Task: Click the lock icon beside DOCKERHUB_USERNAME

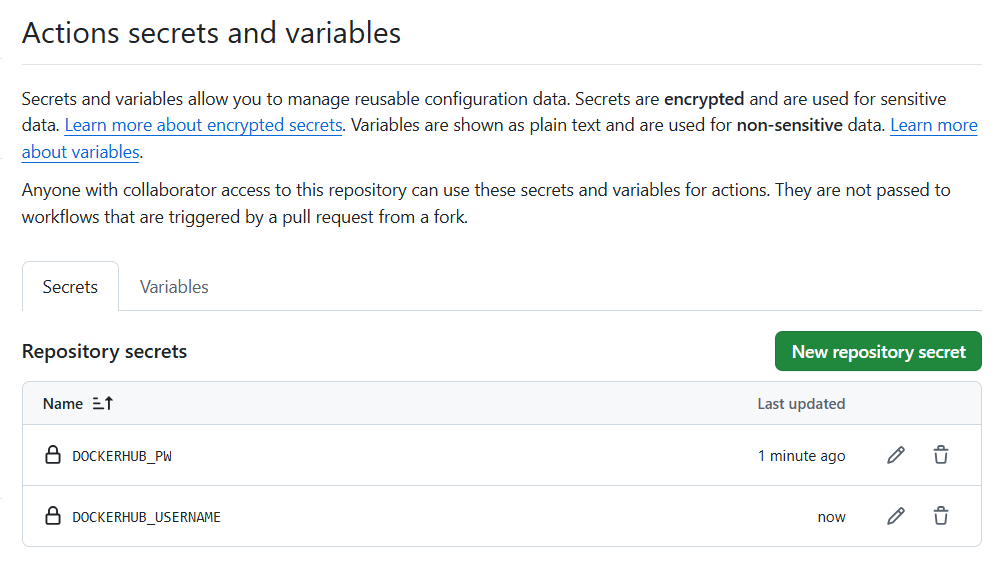Action: tap(53, 516)
